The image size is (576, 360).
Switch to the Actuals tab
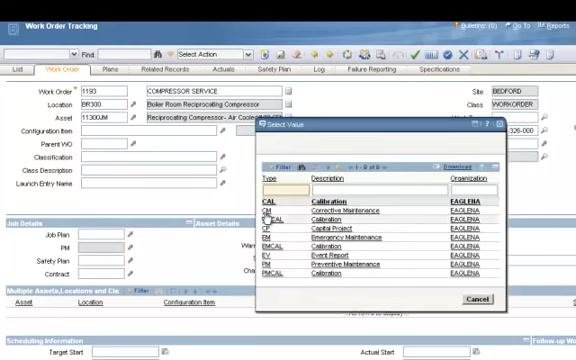pos(223,69)
